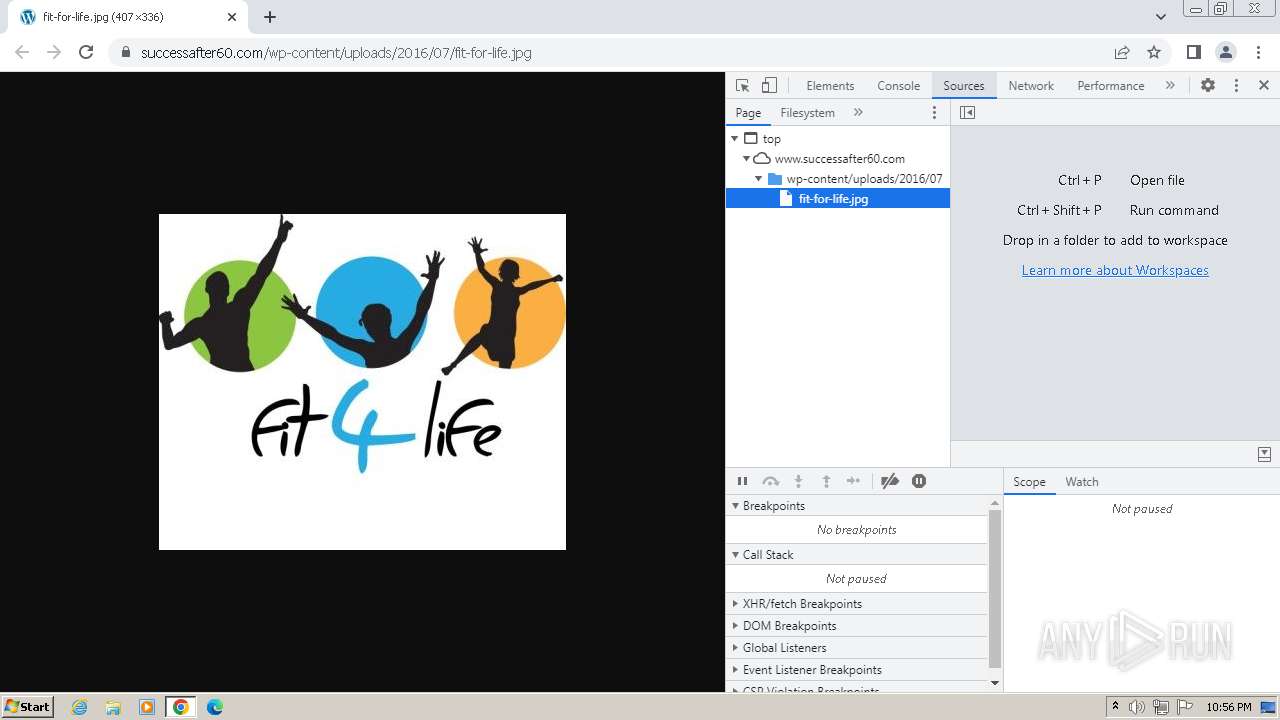Toggle the show console drawer icon
This screenshot has height=720, width=1280.
1264,454
